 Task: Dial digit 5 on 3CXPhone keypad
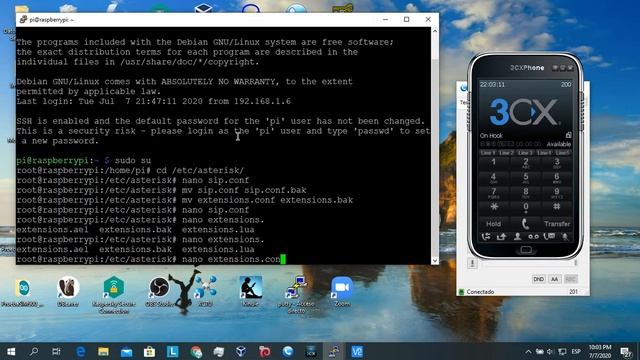click(x=525, y=178)
